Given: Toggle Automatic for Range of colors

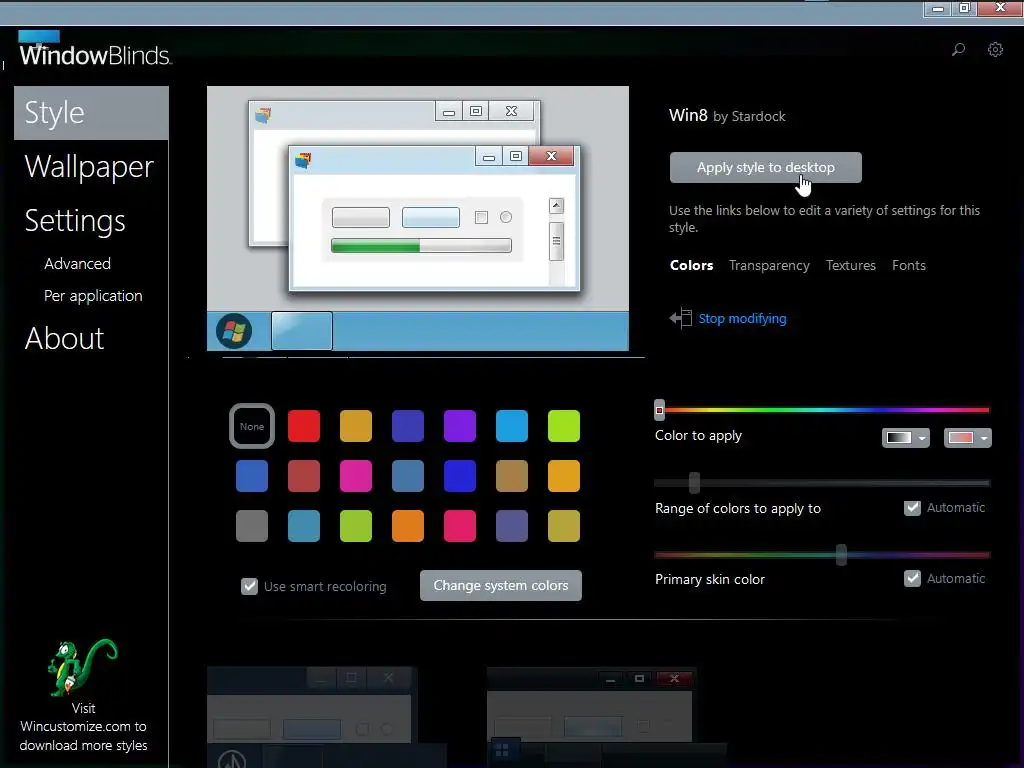Looking at the screenshot, I should click(912, 508).
